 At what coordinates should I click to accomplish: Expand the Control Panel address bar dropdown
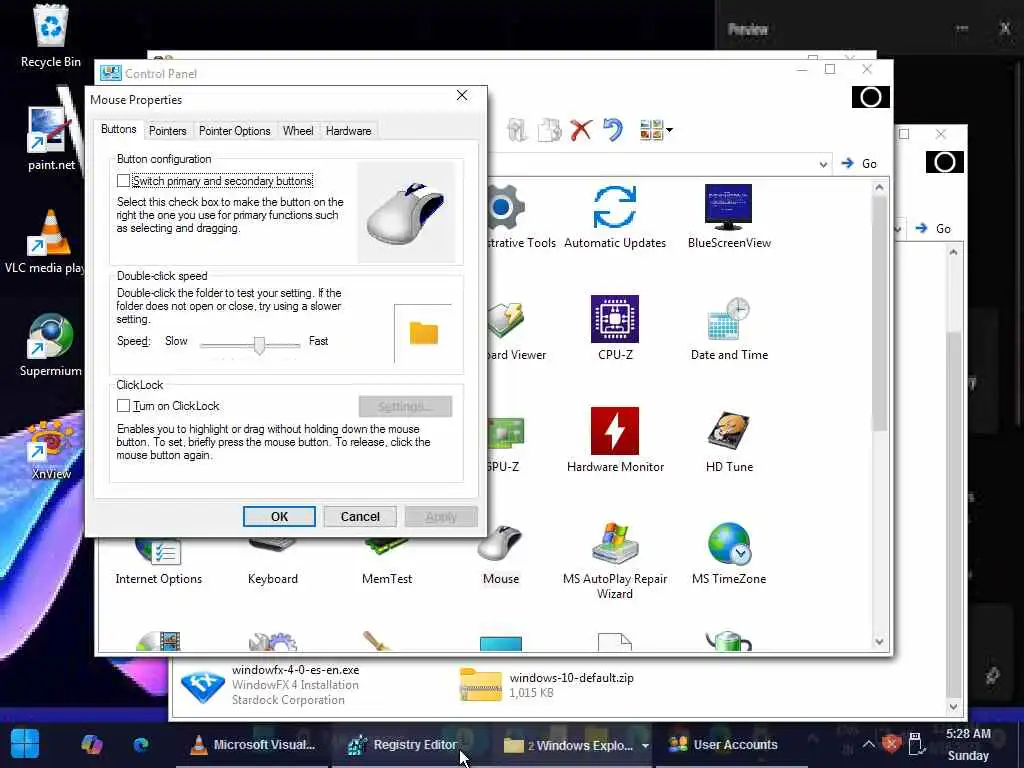point(824,164)
